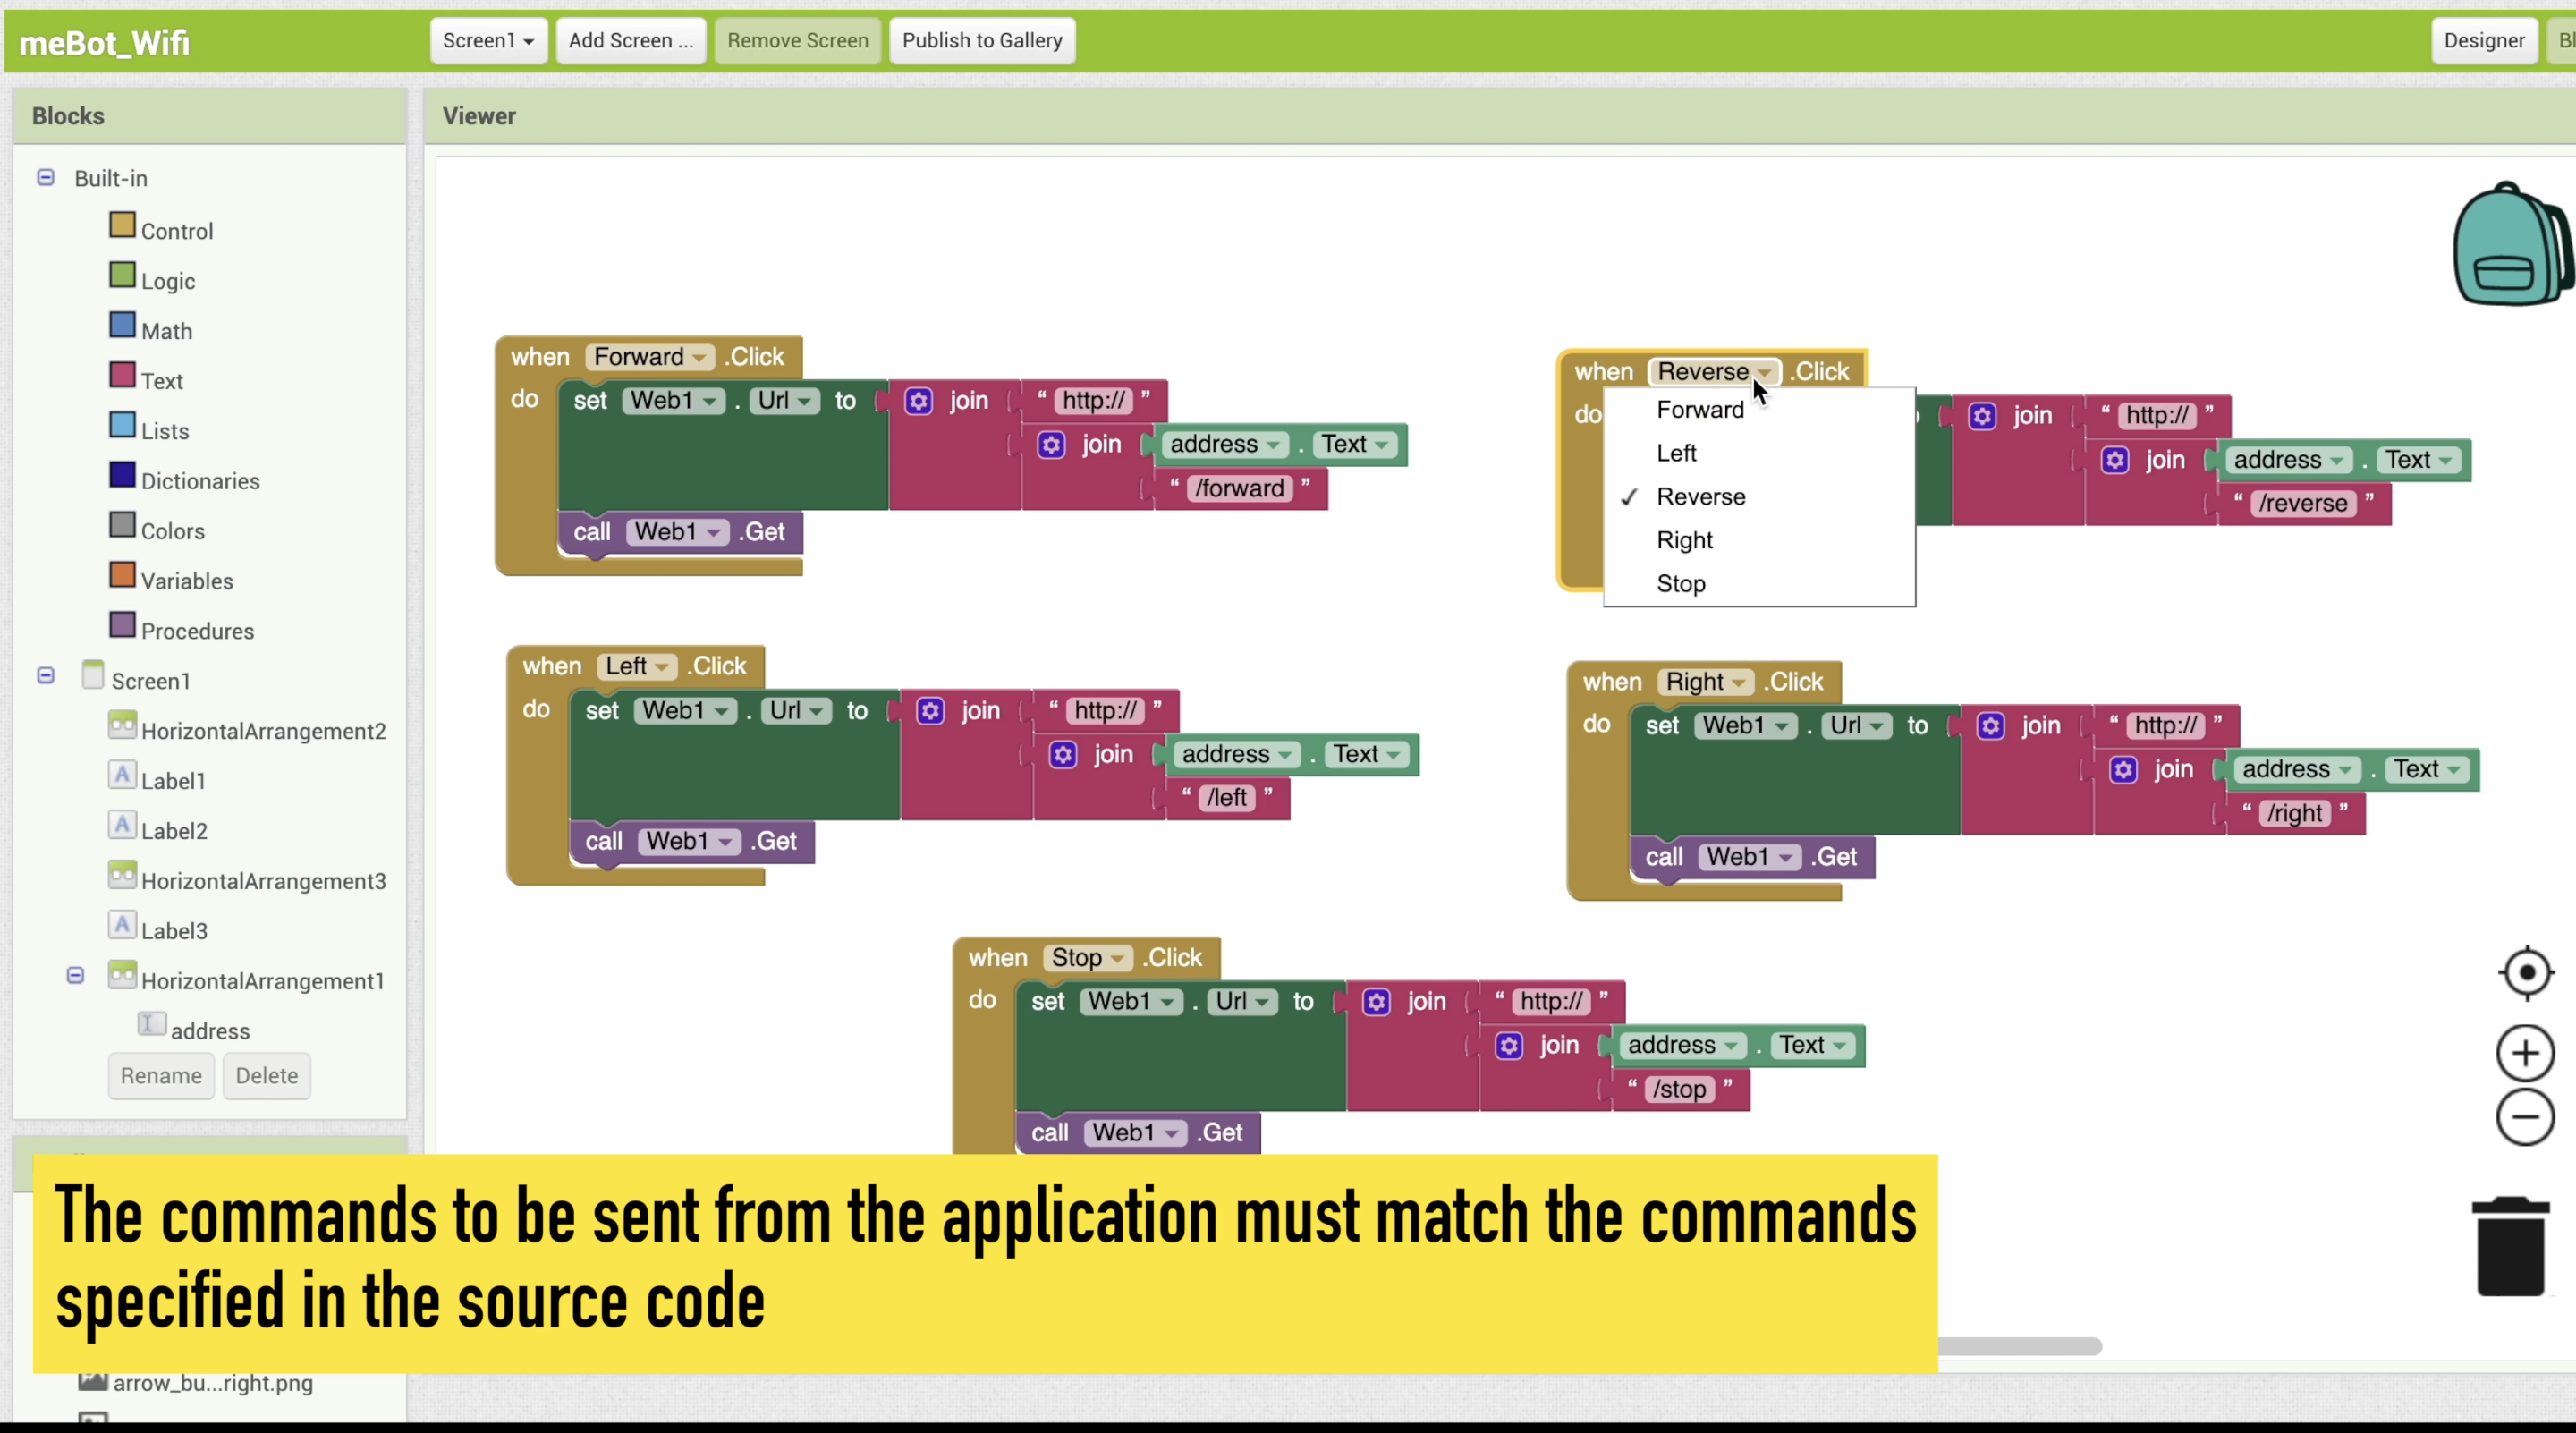Click the horizontal scrollbar in viewer

(2020, 1346)
